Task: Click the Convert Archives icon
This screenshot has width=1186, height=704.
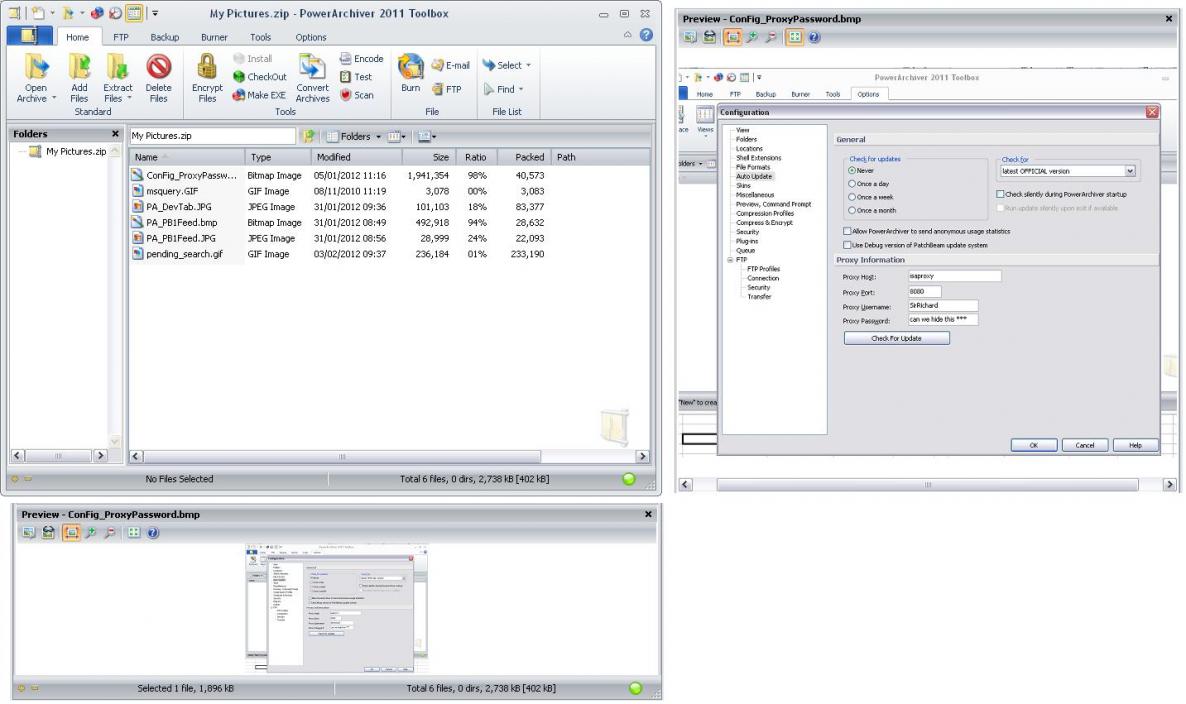Action: (312, 67)
